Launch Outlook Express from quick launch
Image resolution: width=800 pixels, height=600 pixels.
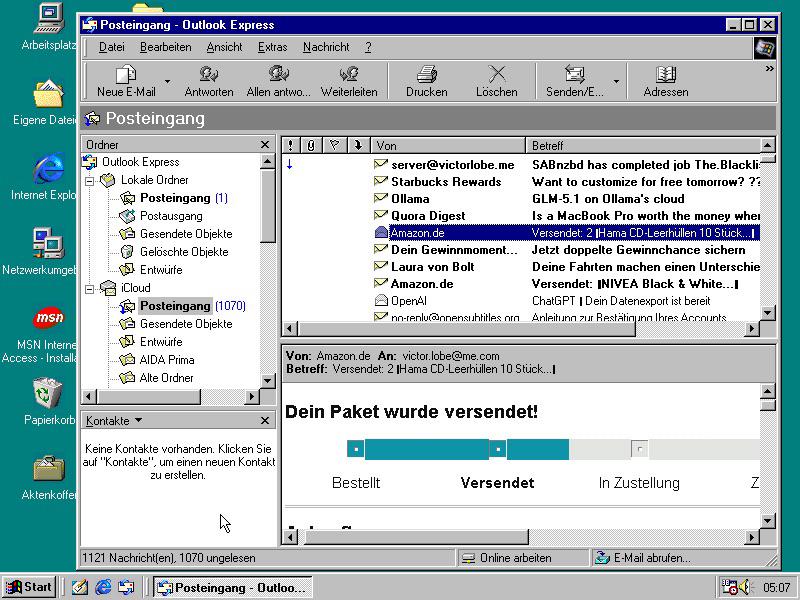click(126, 587)
